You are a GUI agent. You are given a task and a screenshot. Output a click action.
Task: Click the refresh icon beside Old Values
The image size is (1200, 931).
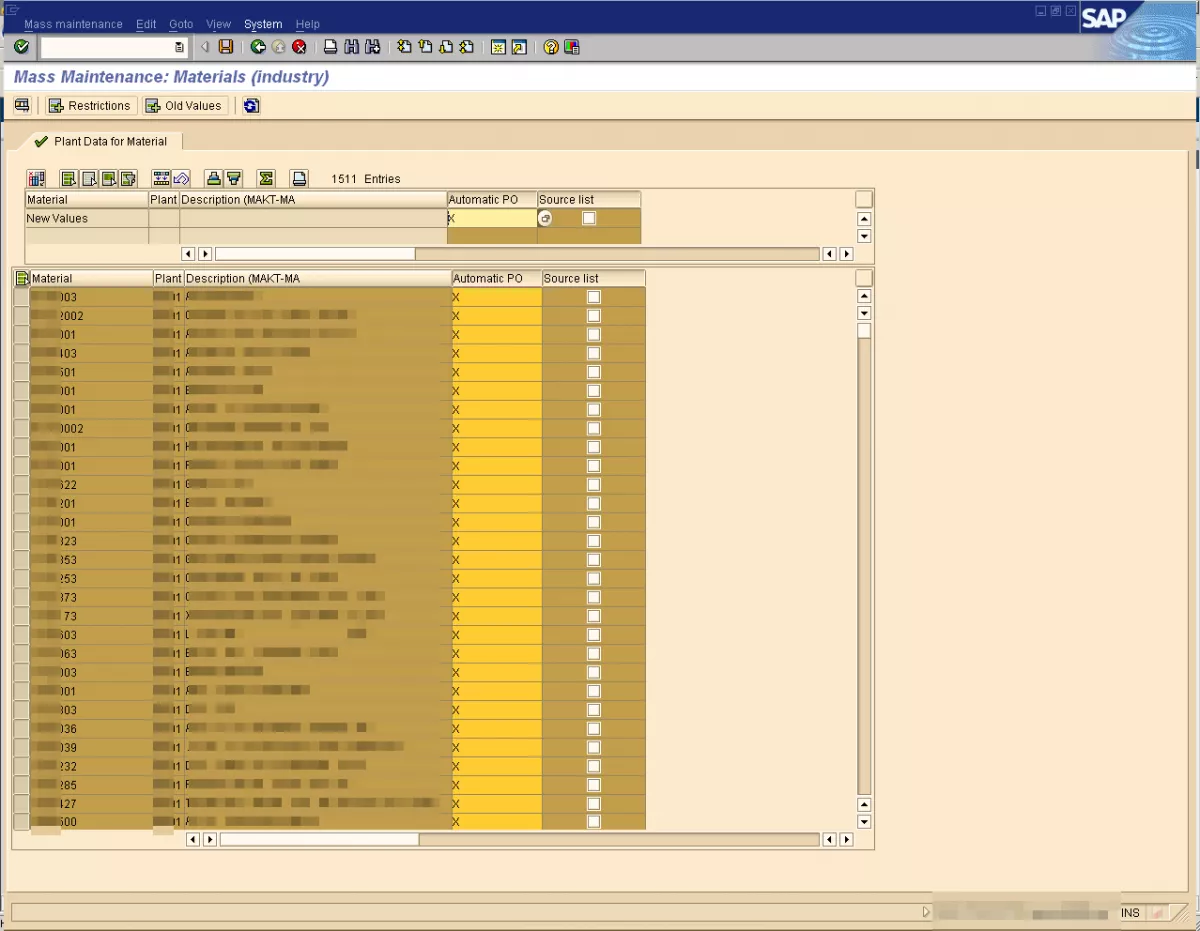point(251,106)
